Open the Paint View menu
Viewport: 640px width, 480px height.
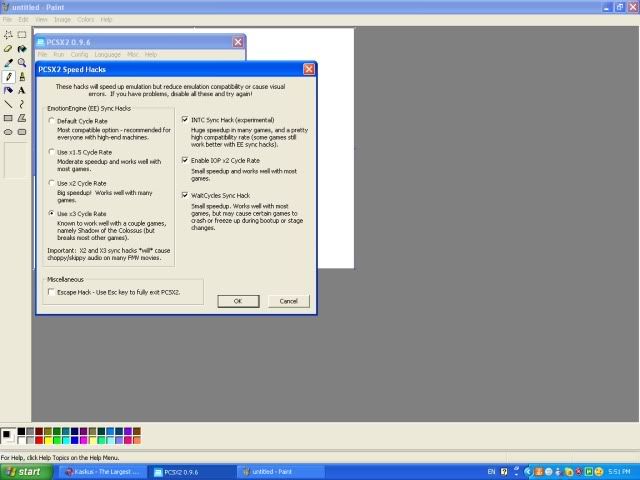click(41, 20)
